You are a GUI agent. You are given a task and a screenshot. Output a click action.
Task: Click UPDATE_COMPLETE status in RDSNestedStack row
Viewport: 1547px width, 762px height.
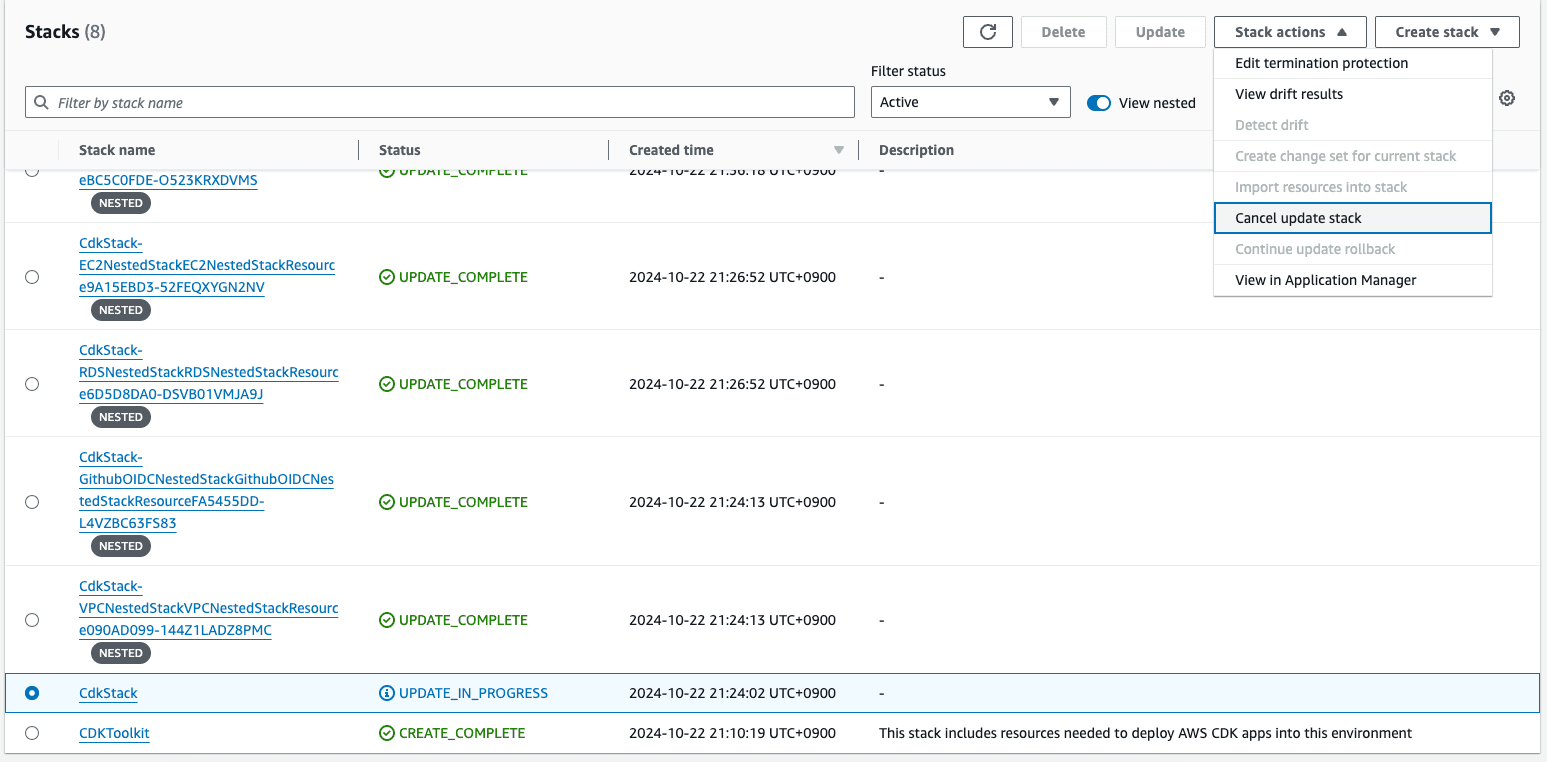point(463,384)
